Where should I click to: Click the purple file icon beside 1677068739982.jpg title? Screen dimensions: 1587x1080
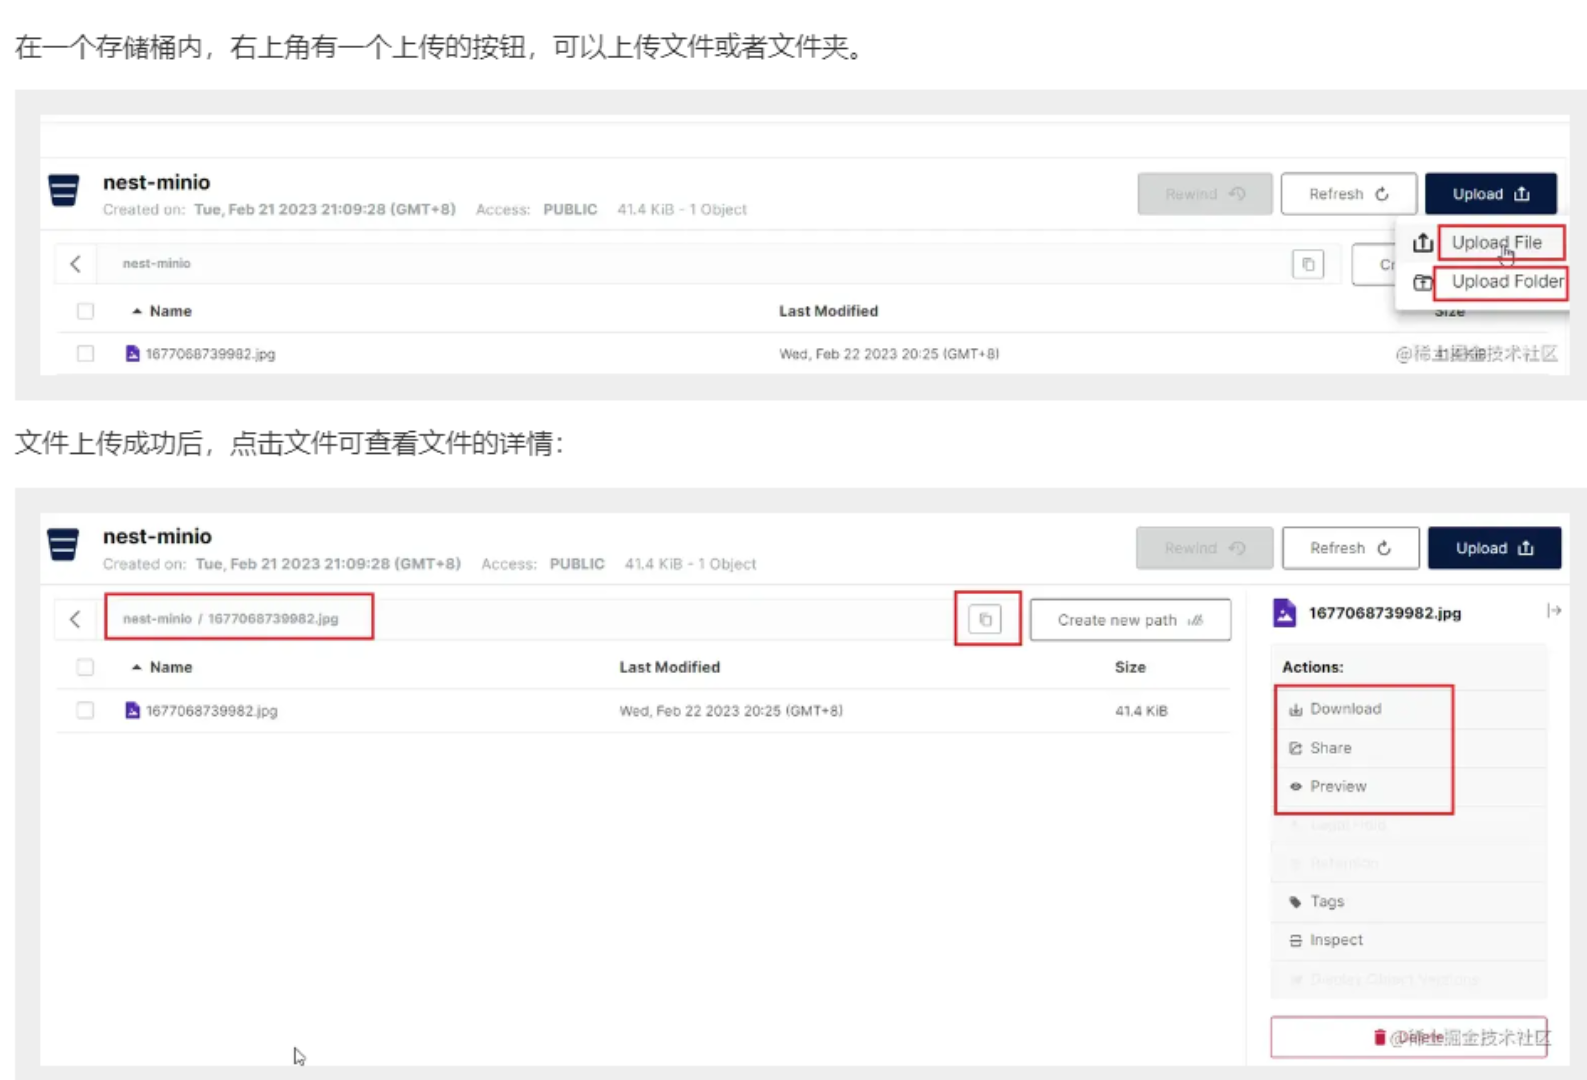point(1285,612)
